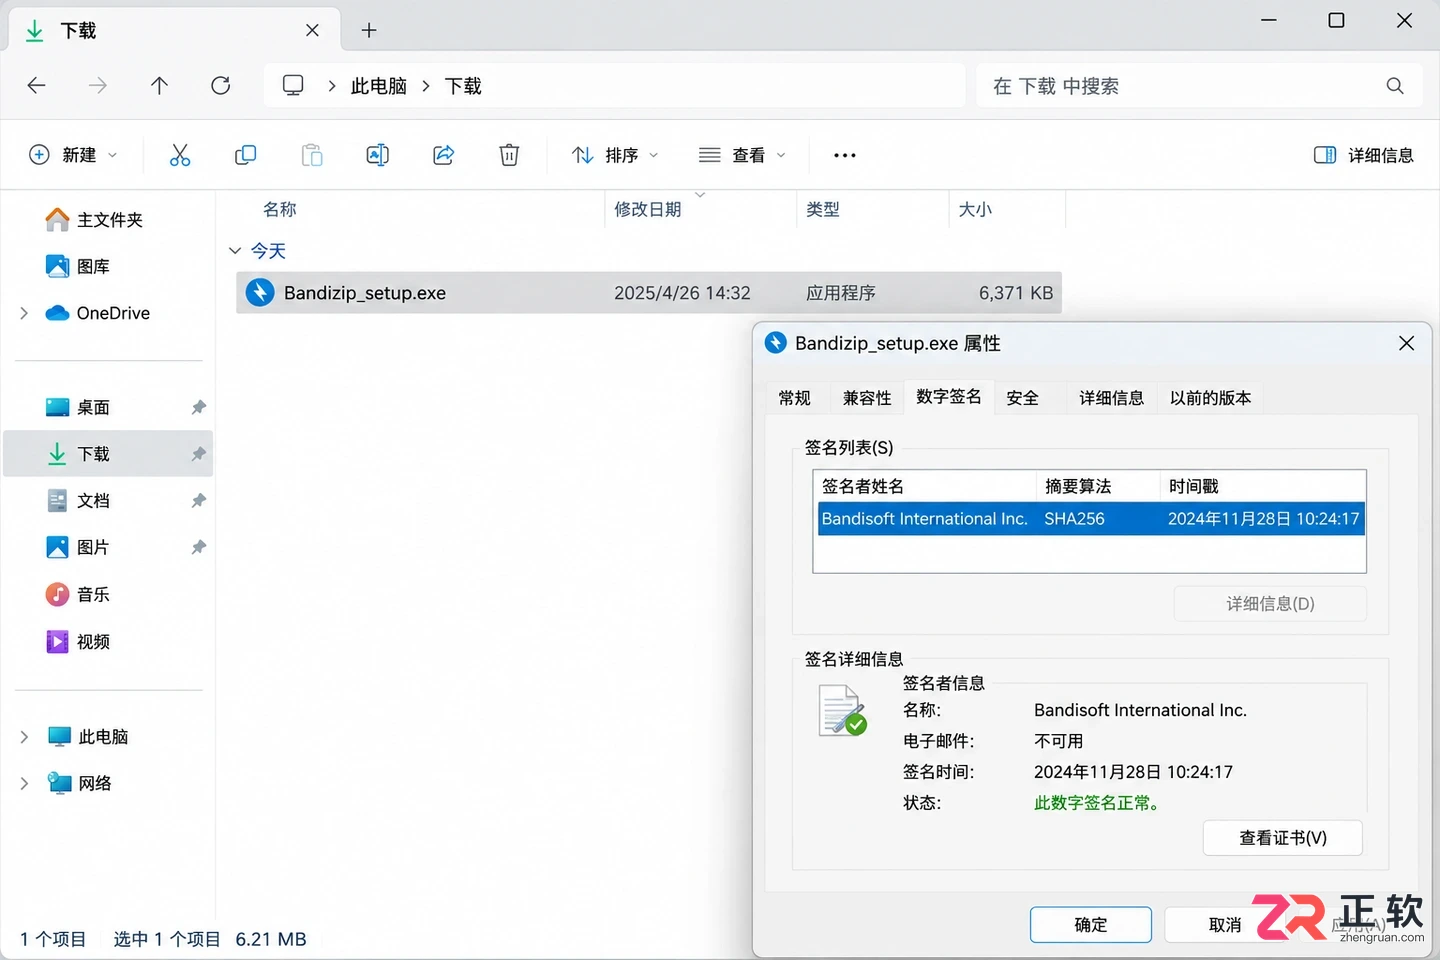Go back with the left arrow
Viewport: 1440px width, 960px height.
point(36,86)
